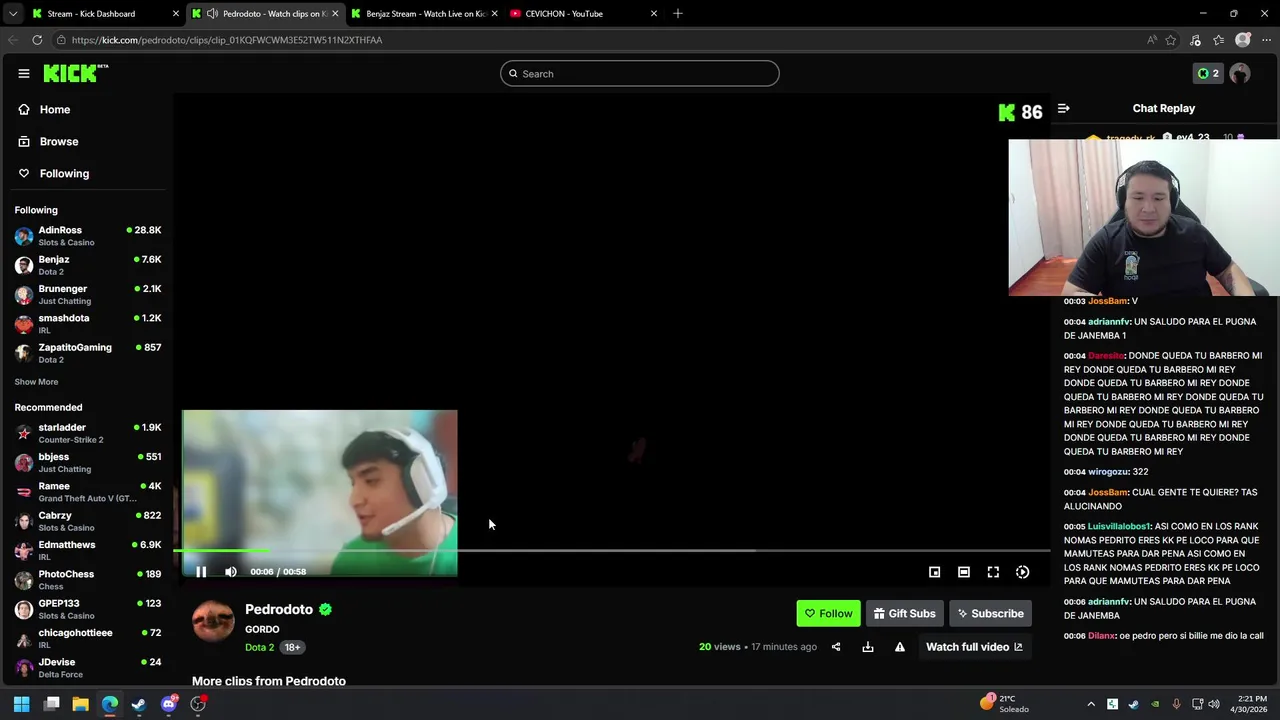The width and height of the screenshot is (1280, 720).
Task: Open GPEP133 recommended channel
Action: pyautogui.click(x=88, y=609)
